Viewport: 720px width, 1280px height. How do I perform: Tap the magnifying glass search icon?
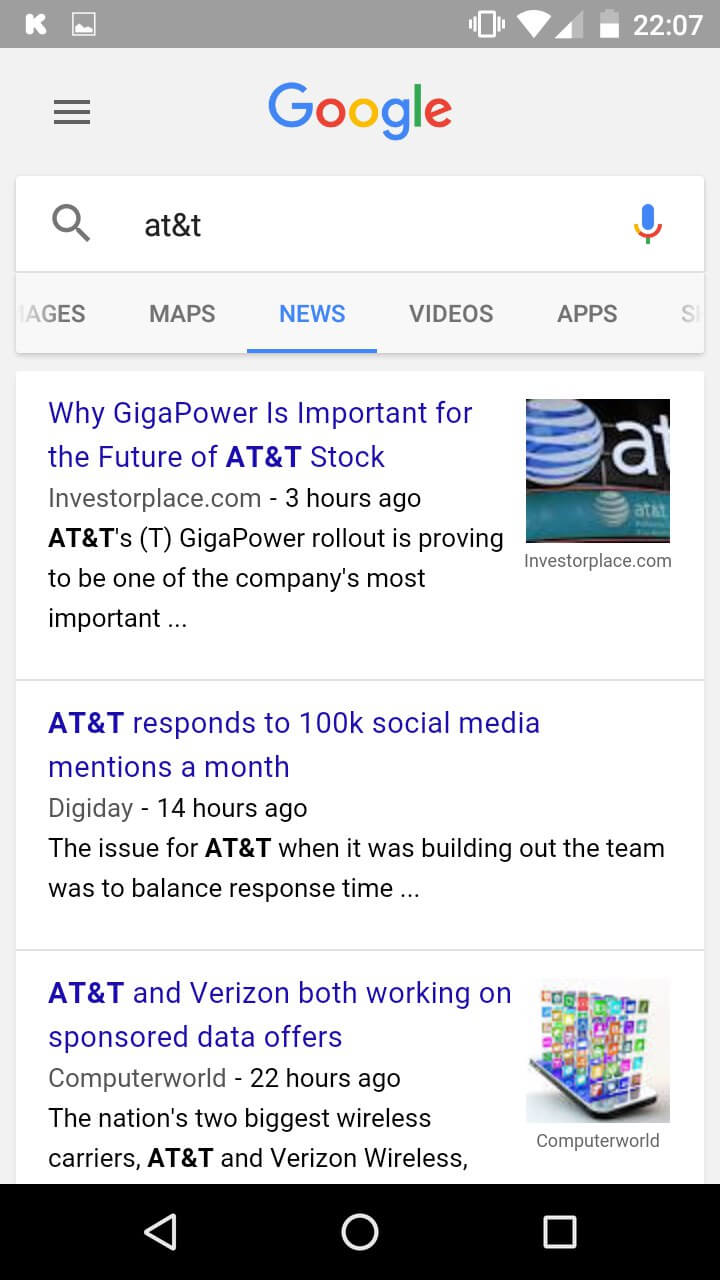[71, 223]
